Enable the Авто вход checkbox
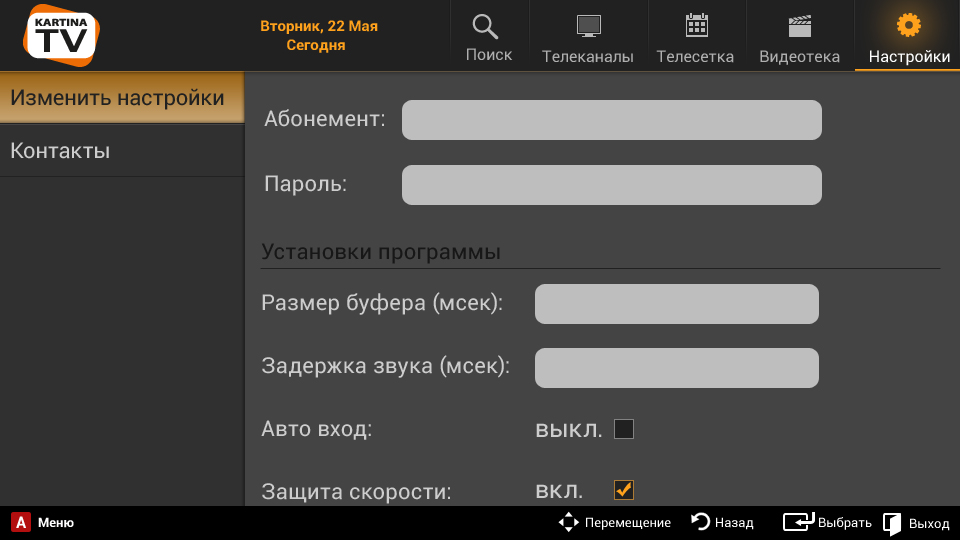 624,430
